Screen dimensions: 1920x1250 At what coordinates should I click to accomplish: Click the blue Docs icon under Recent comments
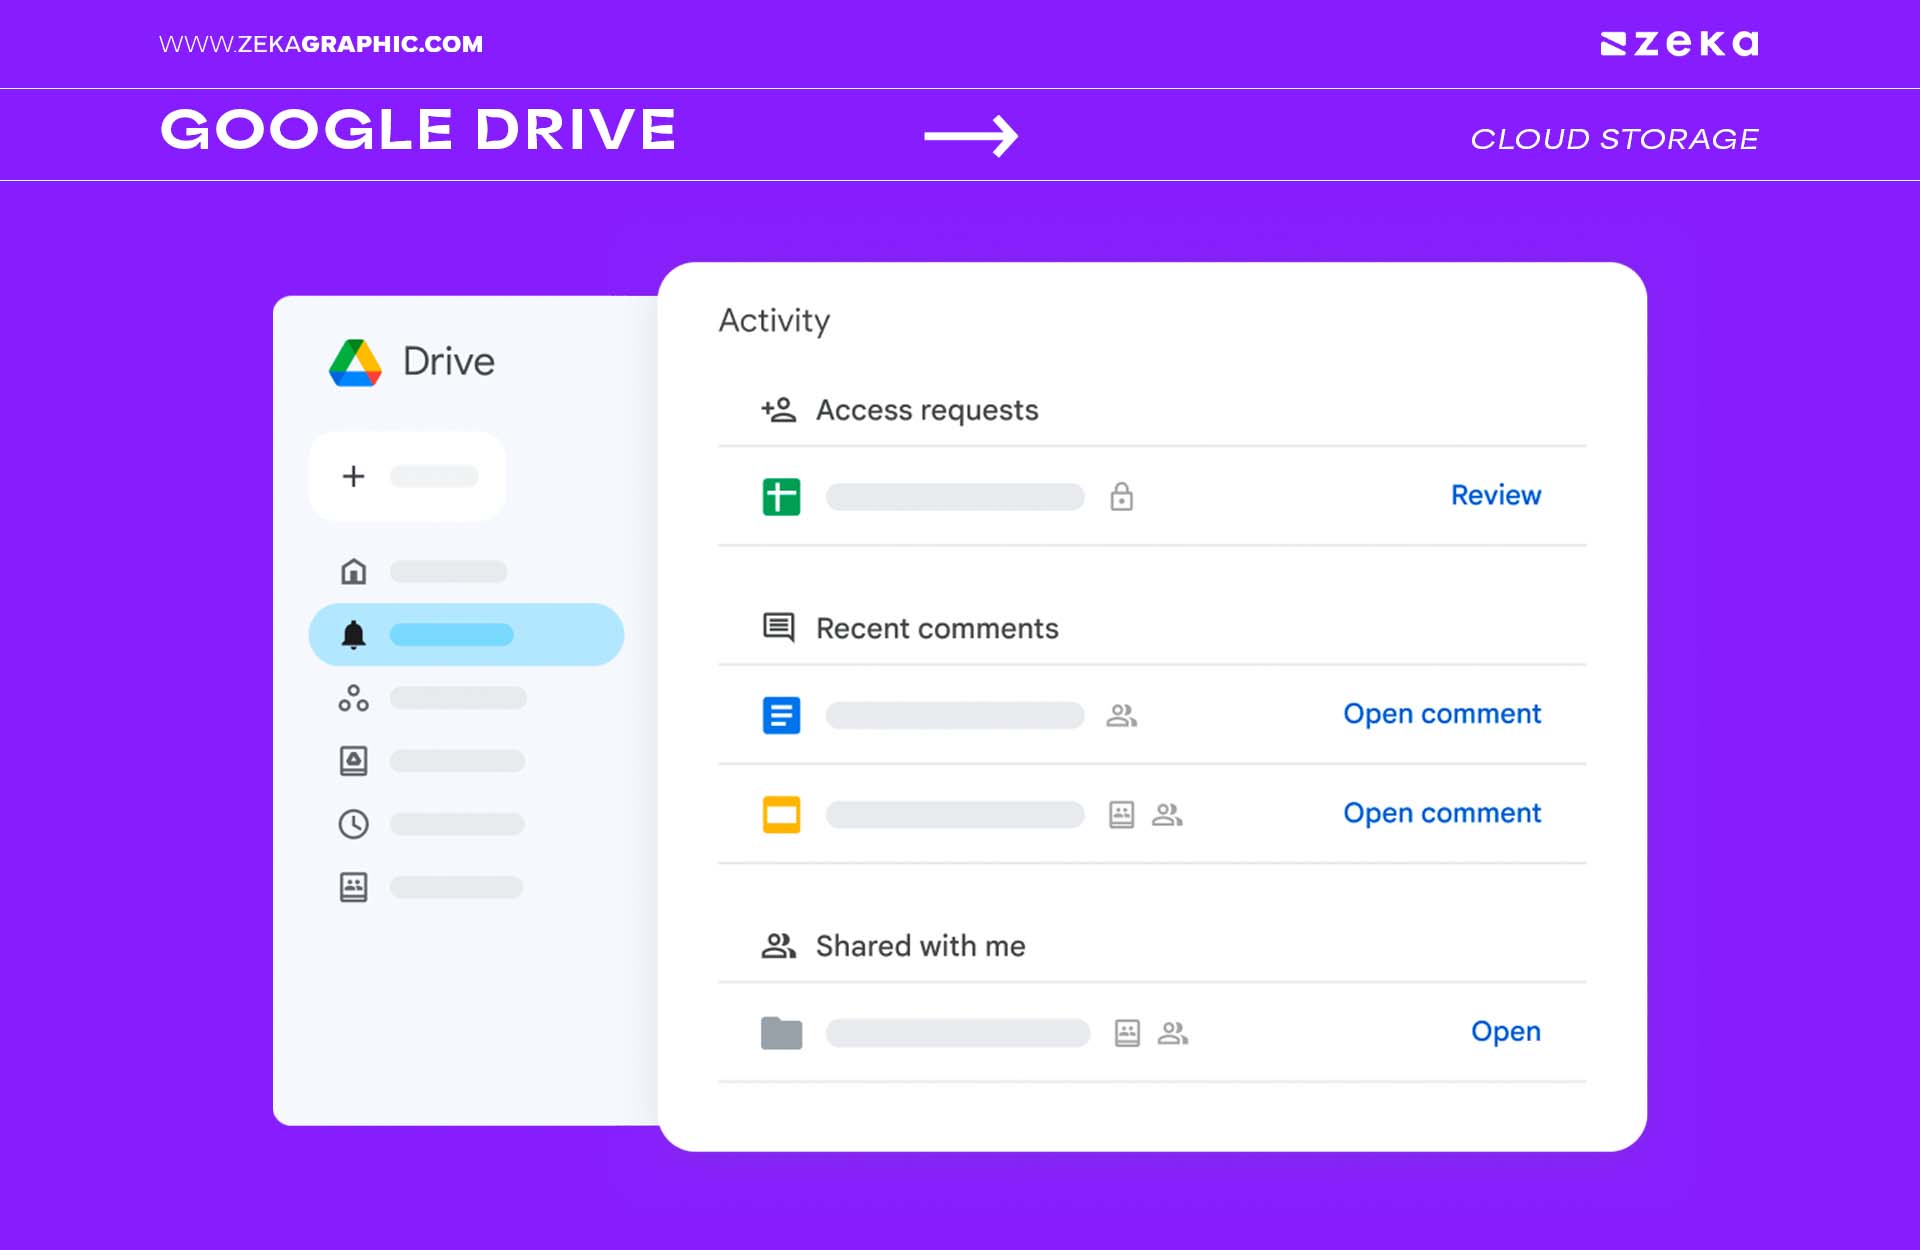pos(783,715)
